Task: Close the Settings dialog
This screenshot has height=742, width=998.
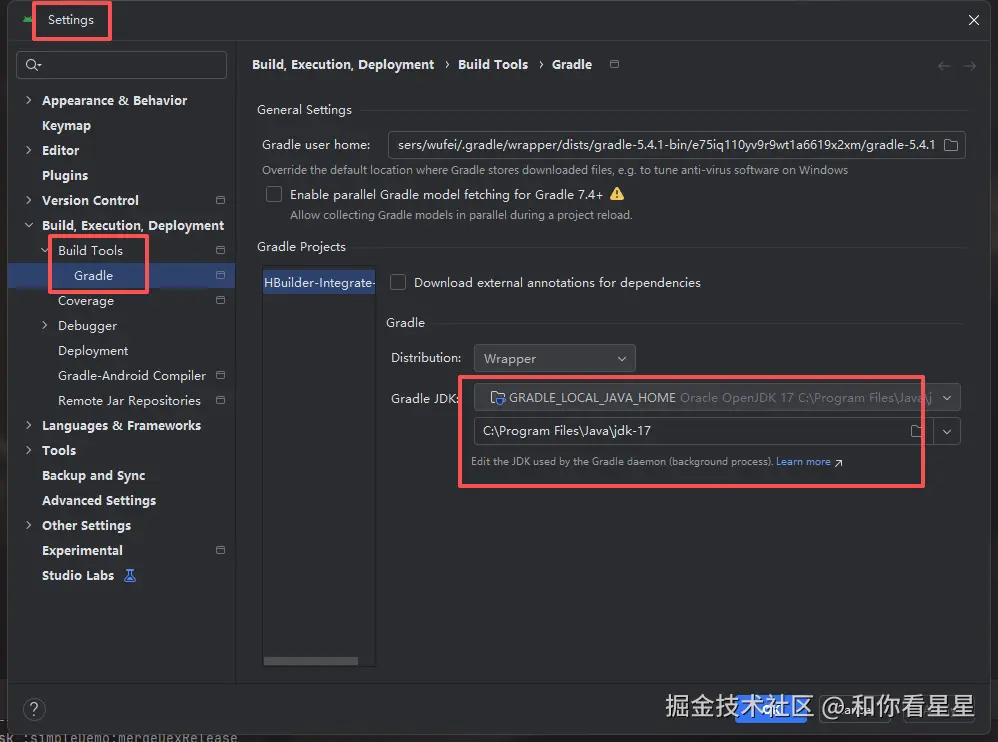Action: (974, 20)
